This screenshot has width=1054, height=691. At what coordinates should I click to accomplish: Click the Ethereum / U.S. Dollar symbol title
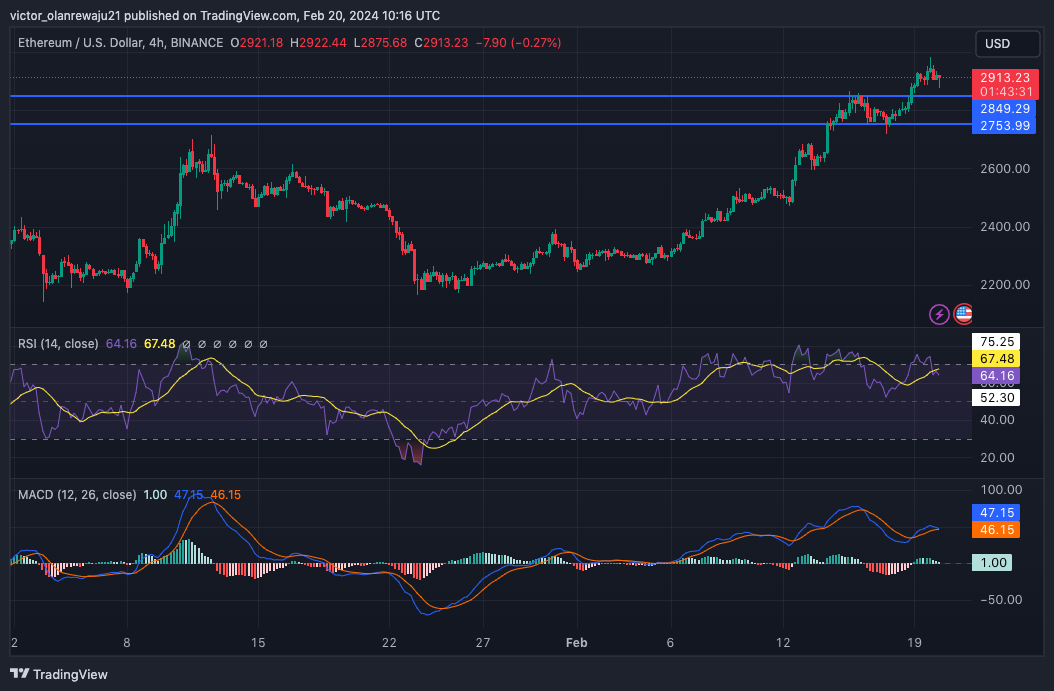click(x=80, y=43)
